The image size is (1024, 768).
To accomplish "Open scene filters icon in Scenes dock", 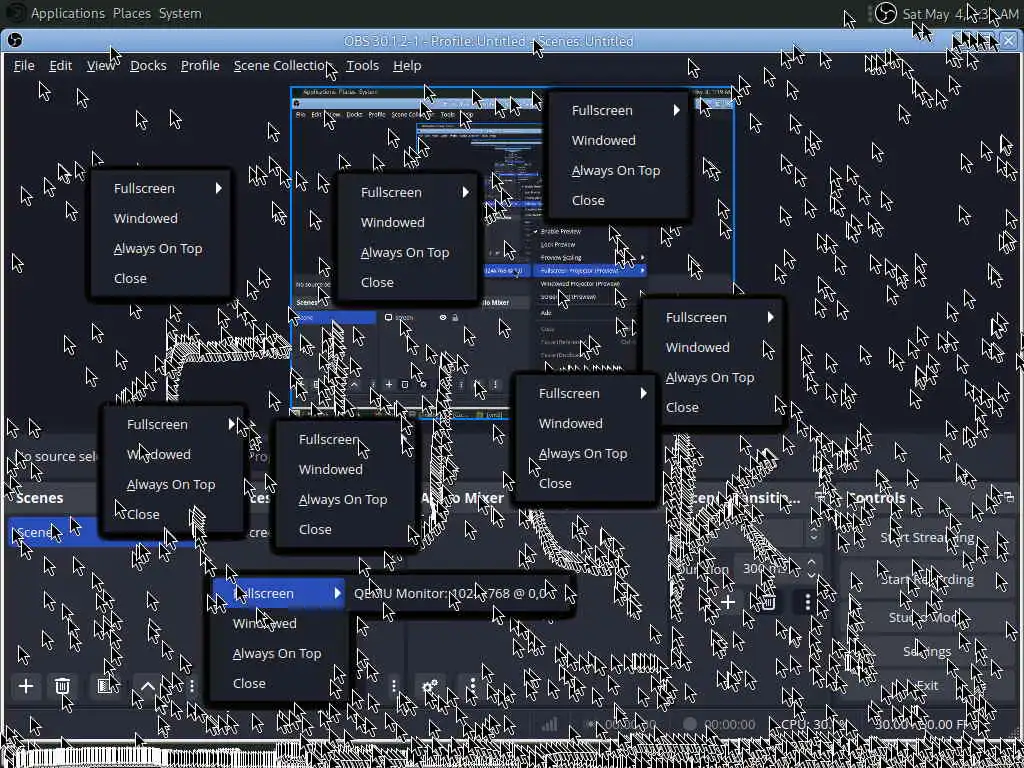I will point(103,686).
